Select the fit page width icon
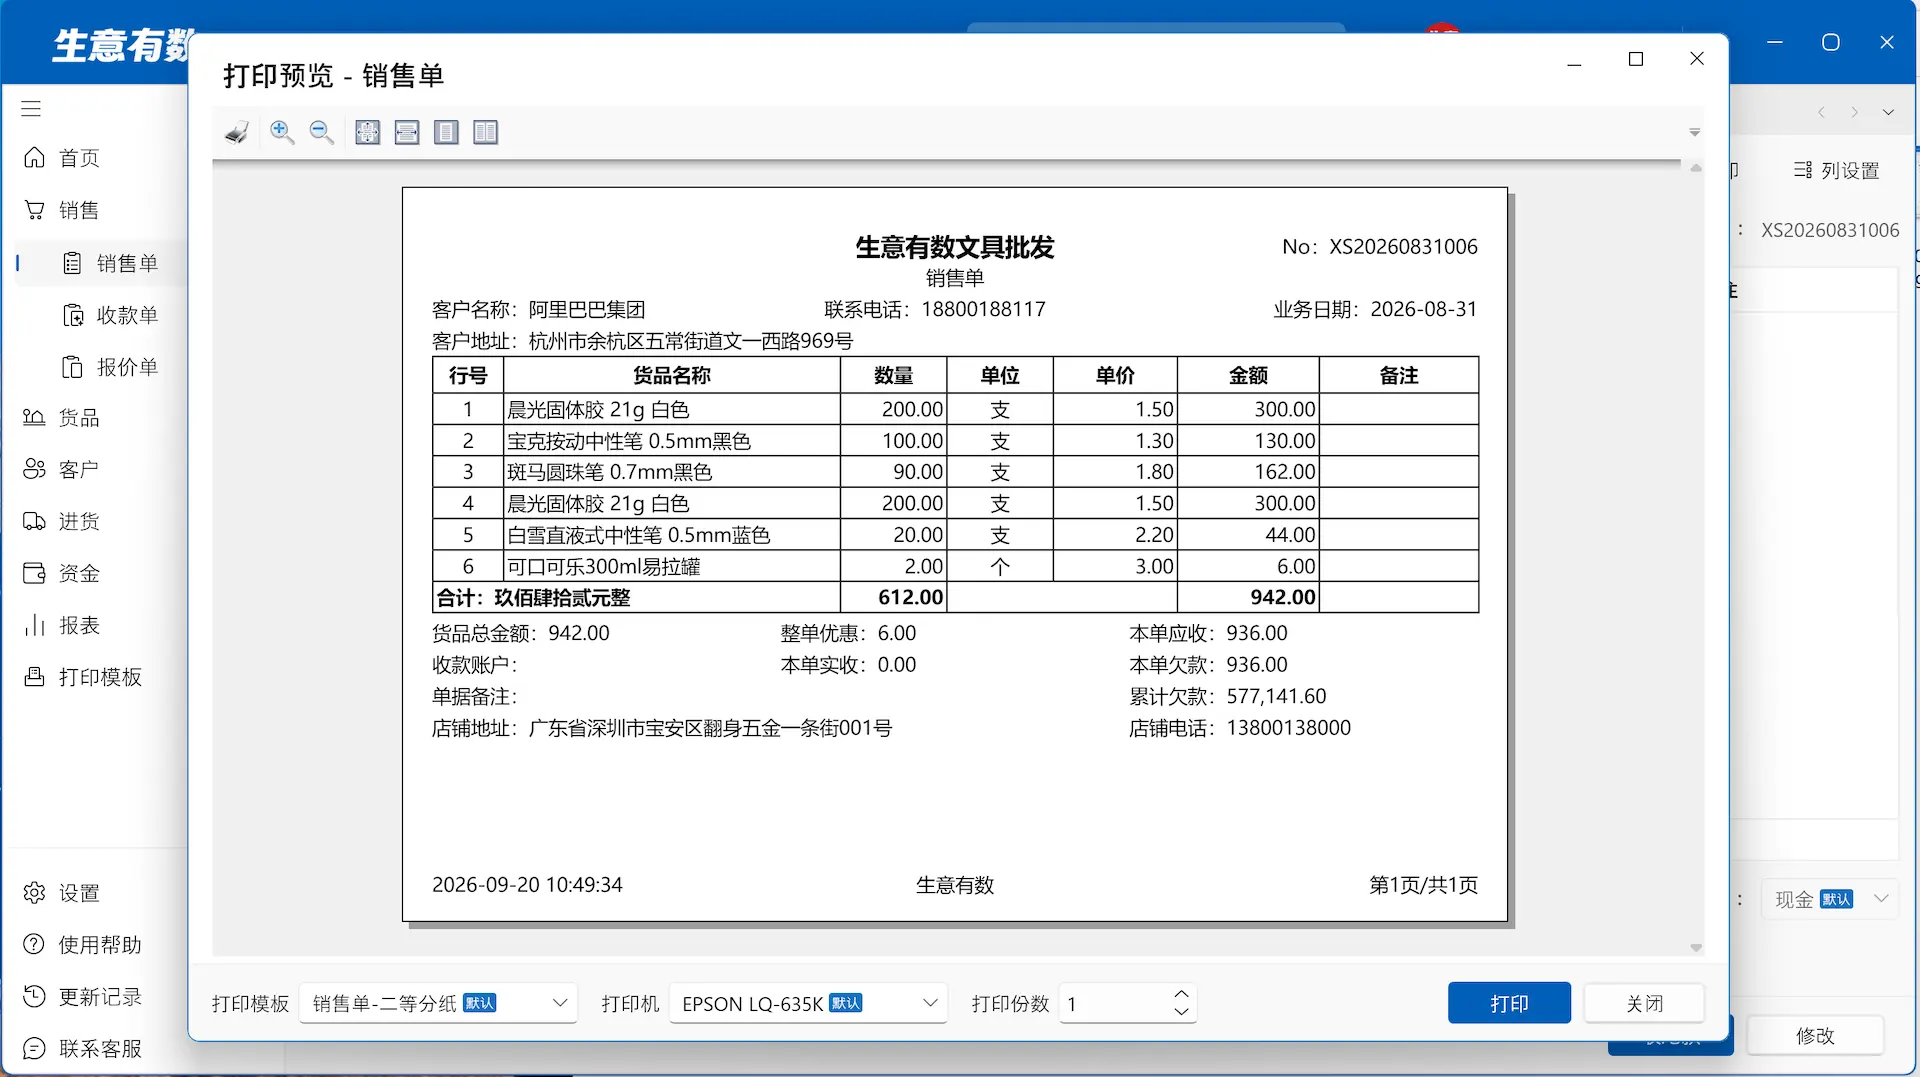 click(407, 132)
